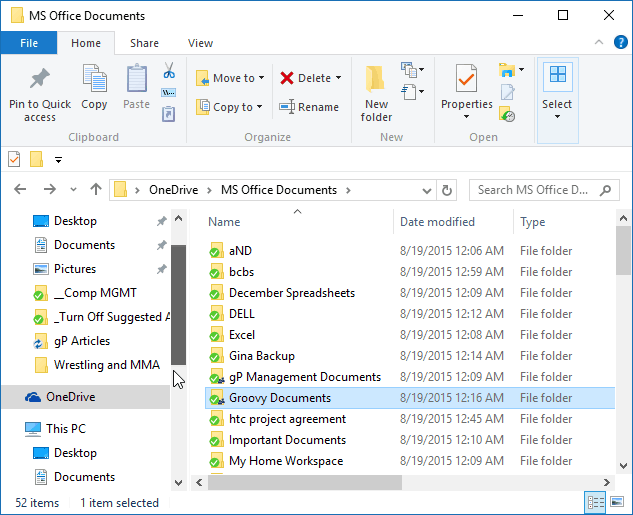
Task: Select the htc project agreement folder
Action: [287, 419]
